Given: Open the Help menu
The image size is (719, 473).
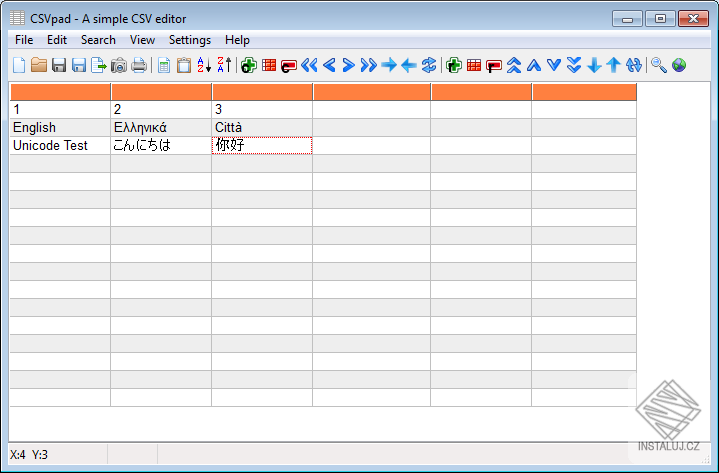Looking at the screenshot, I should (x=237, y=40).
